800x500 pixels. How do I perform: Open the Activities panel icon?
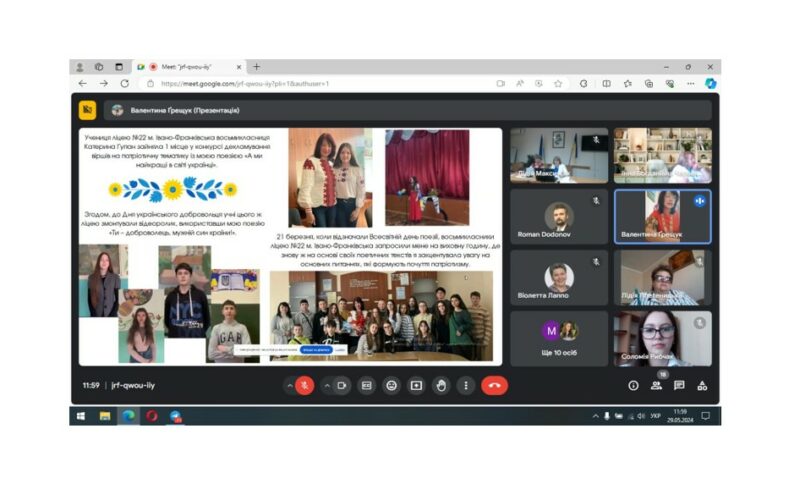pos(702,385)
